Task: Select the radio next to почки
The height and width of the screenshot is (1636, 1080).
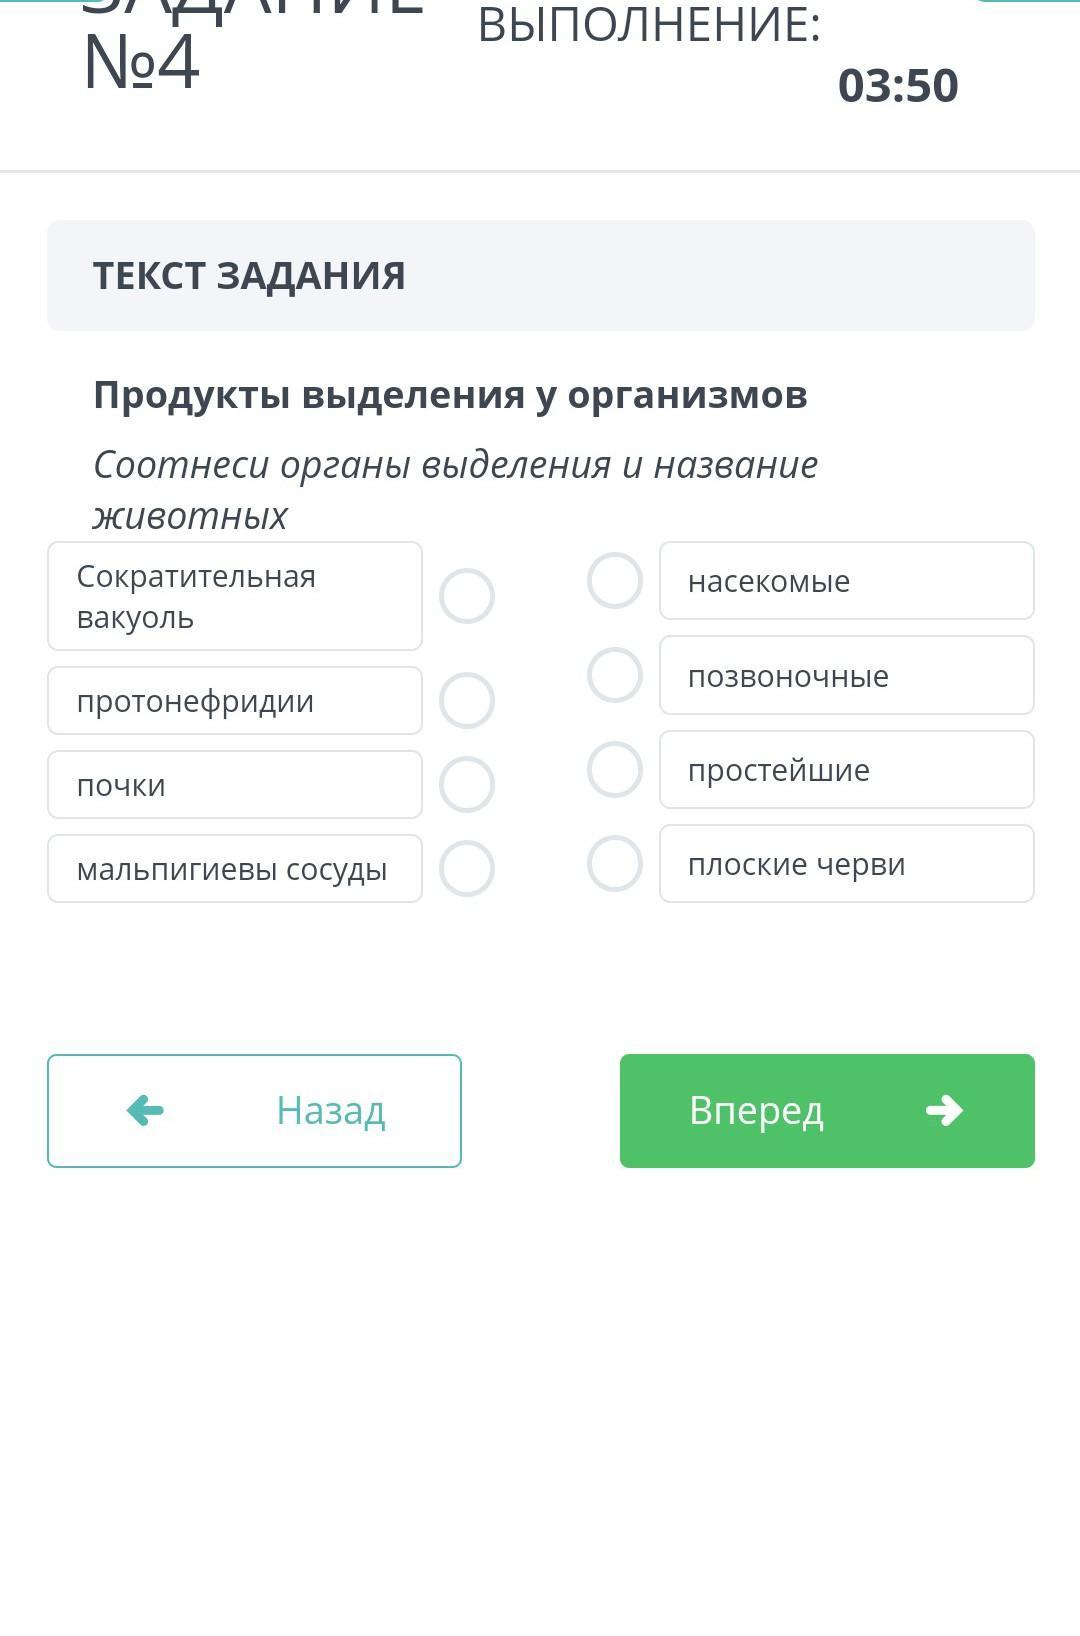Action: [x=467, y=785]
